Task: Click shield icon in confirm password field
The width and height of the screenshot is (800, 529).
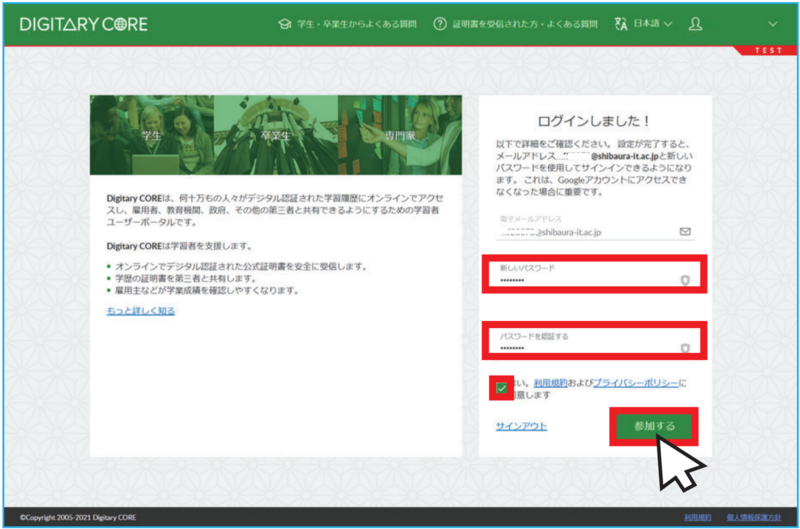Action: 685,348
